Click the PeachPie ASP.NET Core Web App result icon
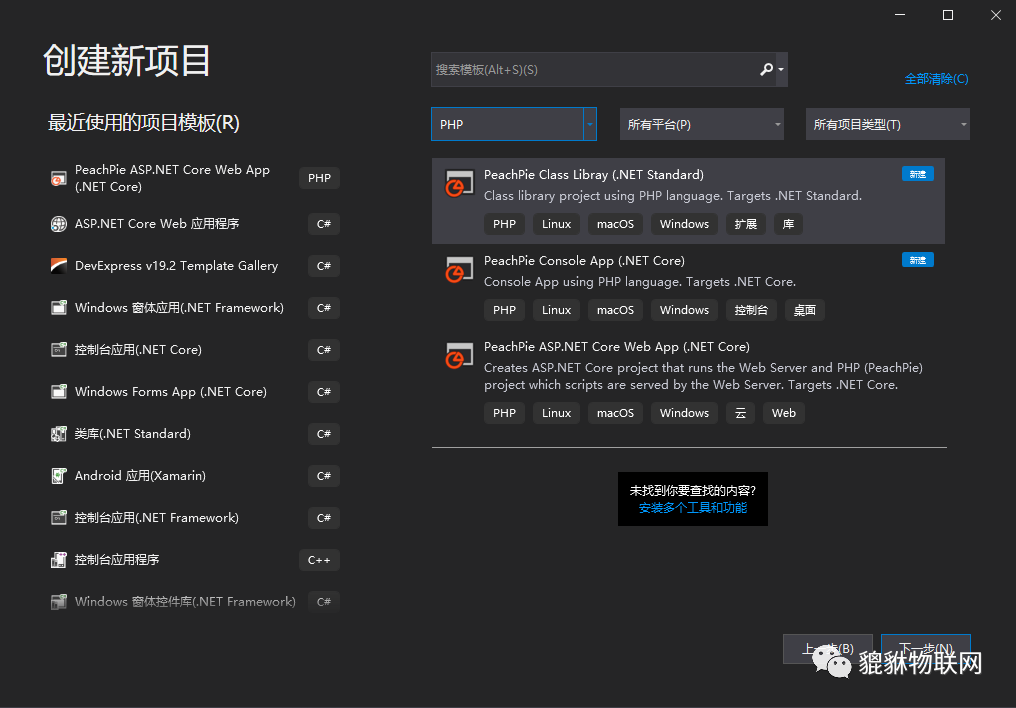The image size is (1016, 708). 459,356
